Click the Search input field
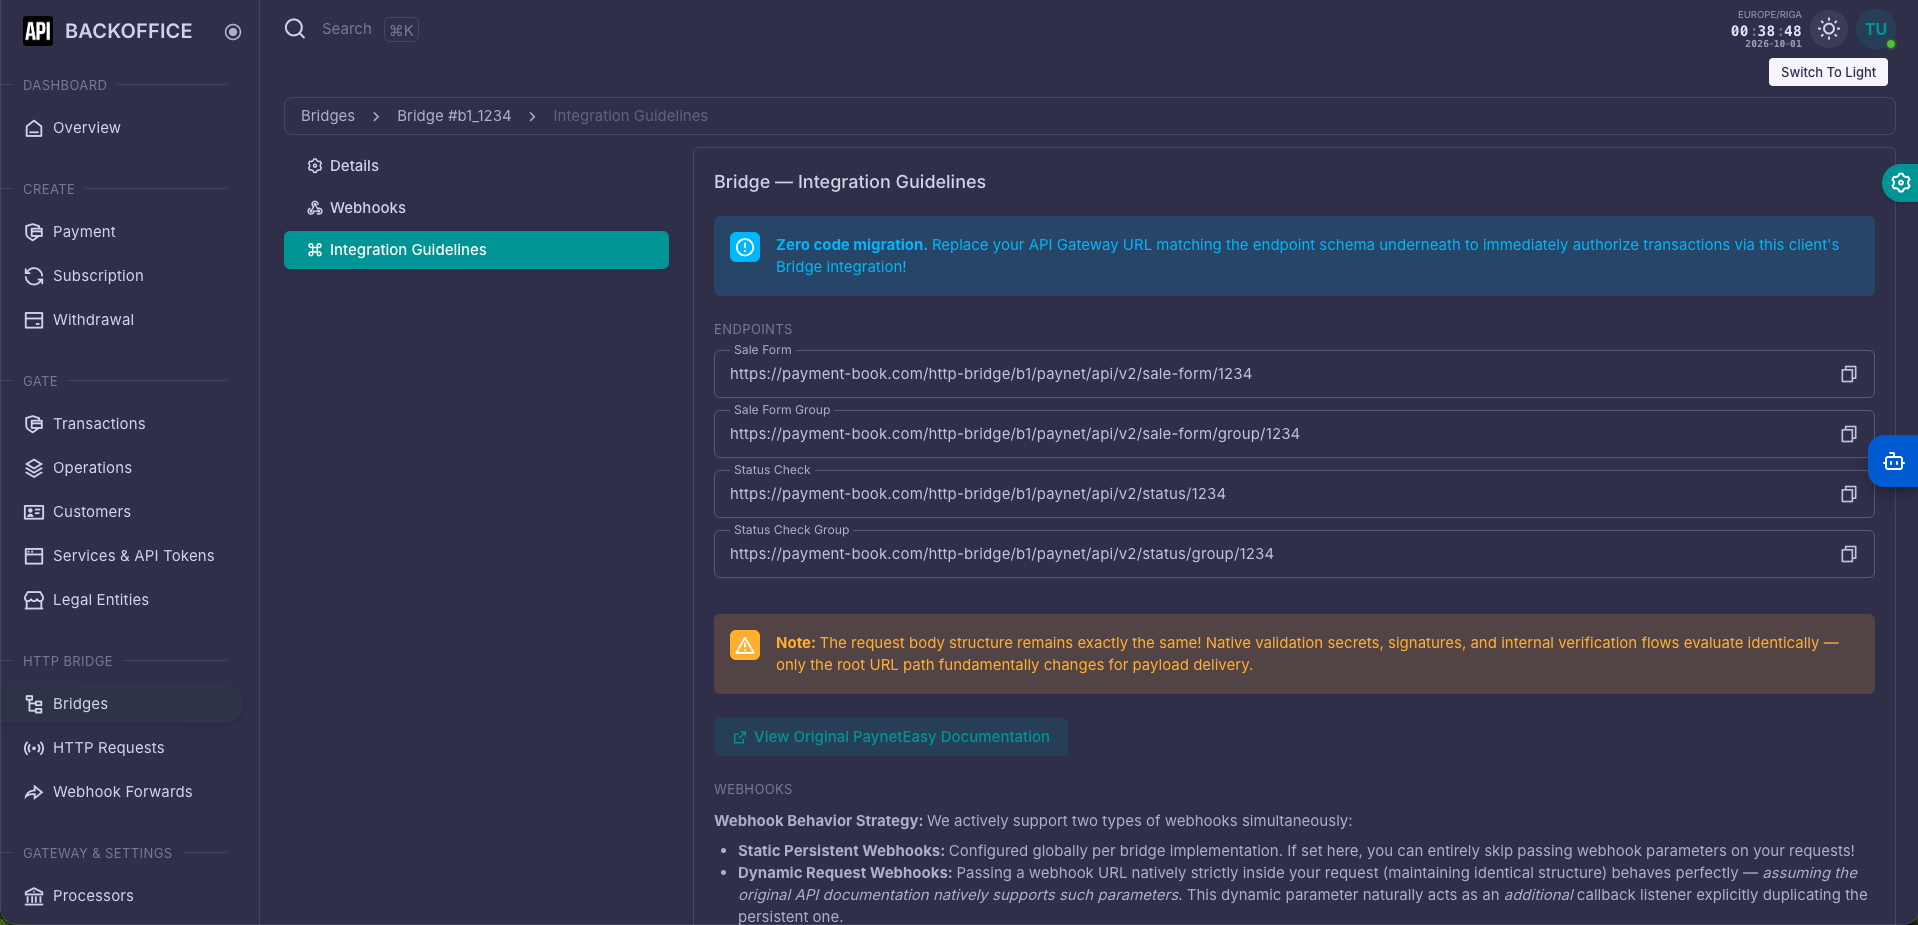This screenshot has width=1918, height=925. click(x=347, y=29)
